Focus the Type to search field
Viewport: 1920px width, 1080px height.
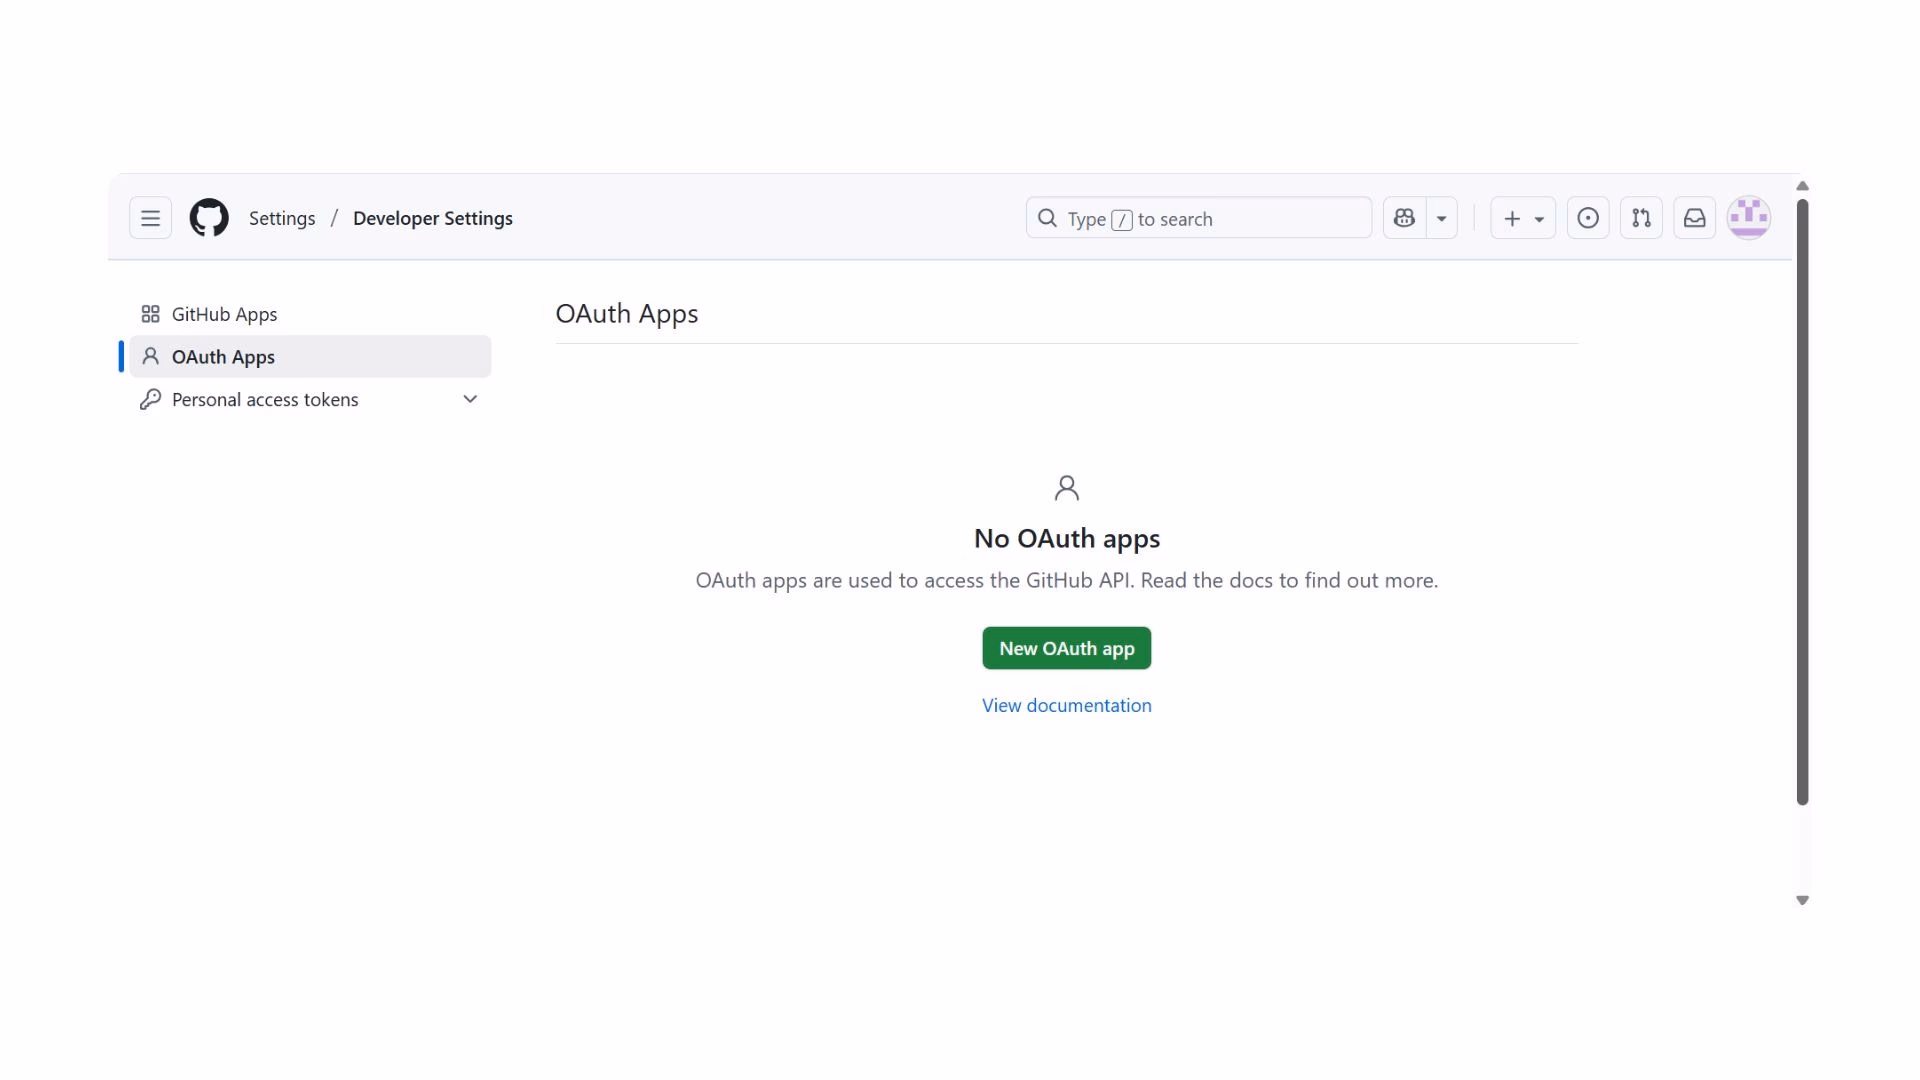coord(1198,218)
